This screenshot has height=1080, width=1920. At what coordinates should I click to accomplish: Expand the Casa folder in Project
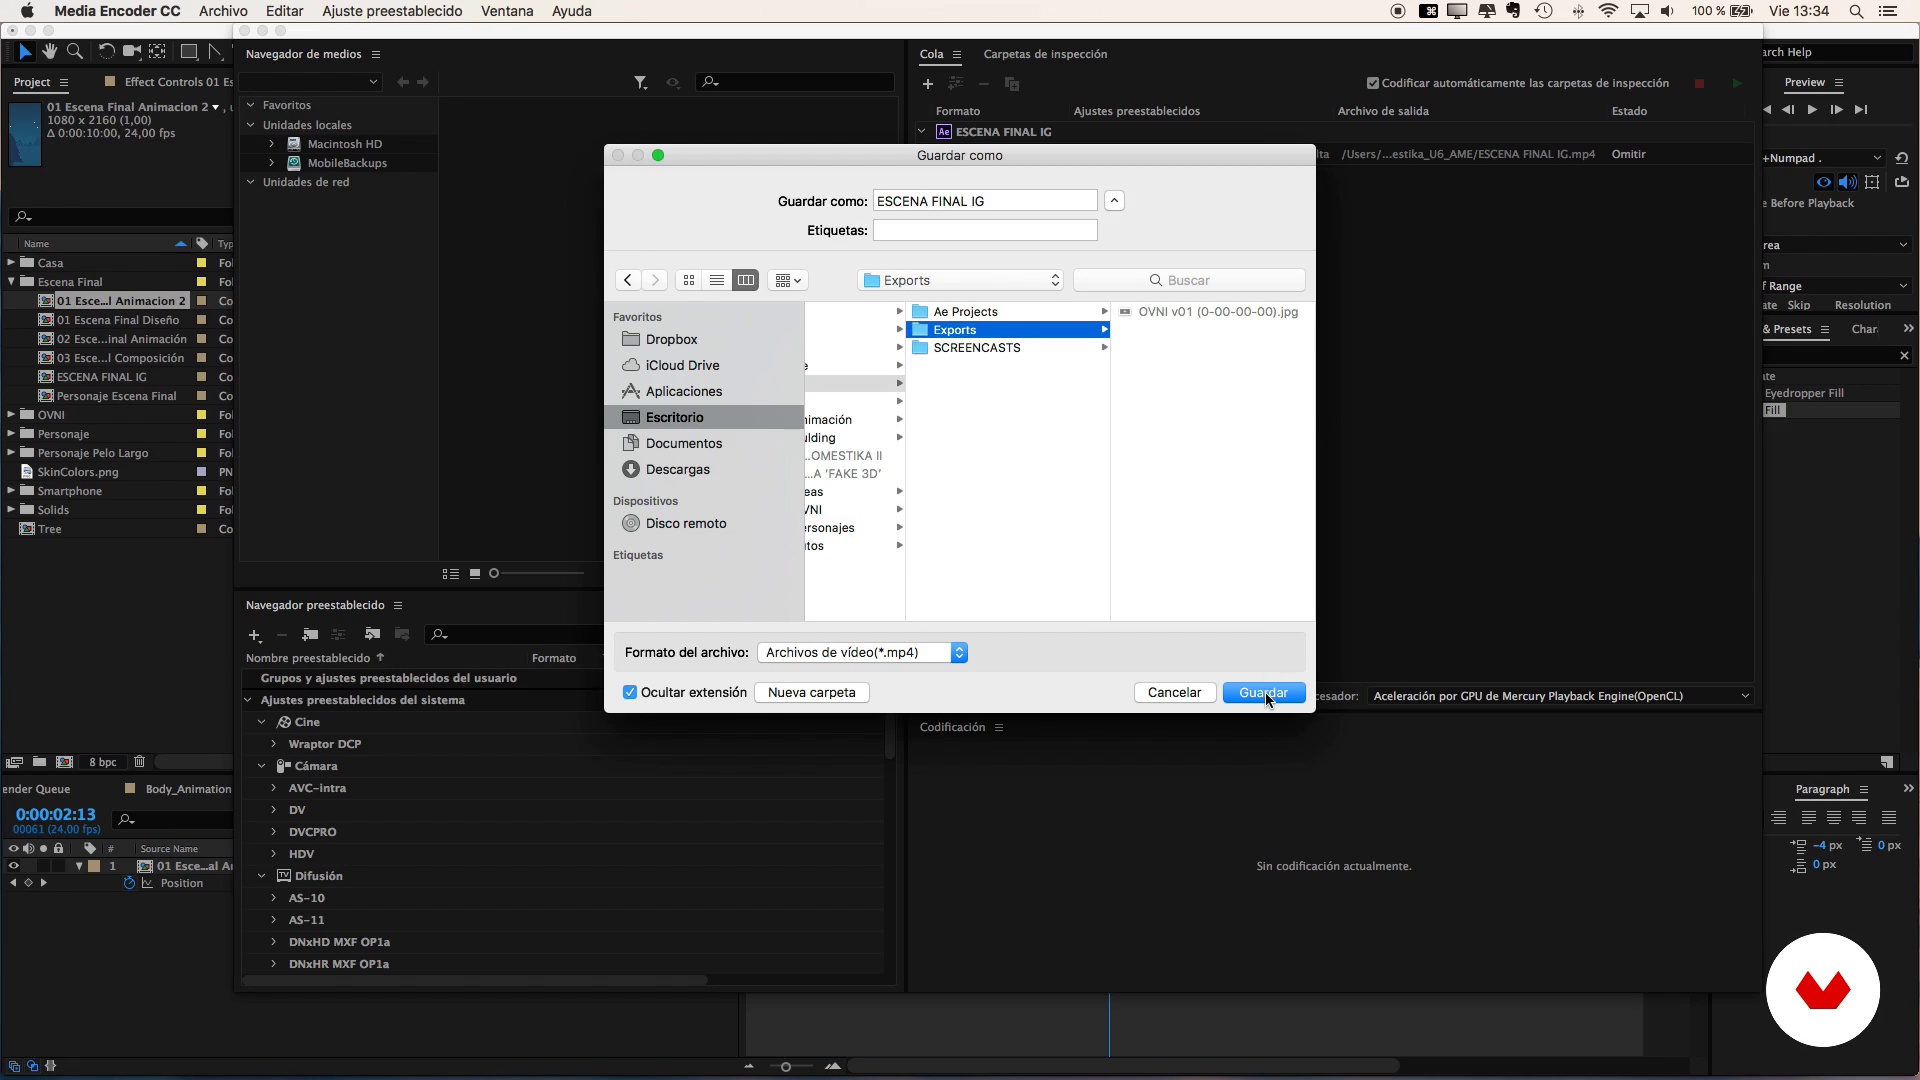[11, 263]
